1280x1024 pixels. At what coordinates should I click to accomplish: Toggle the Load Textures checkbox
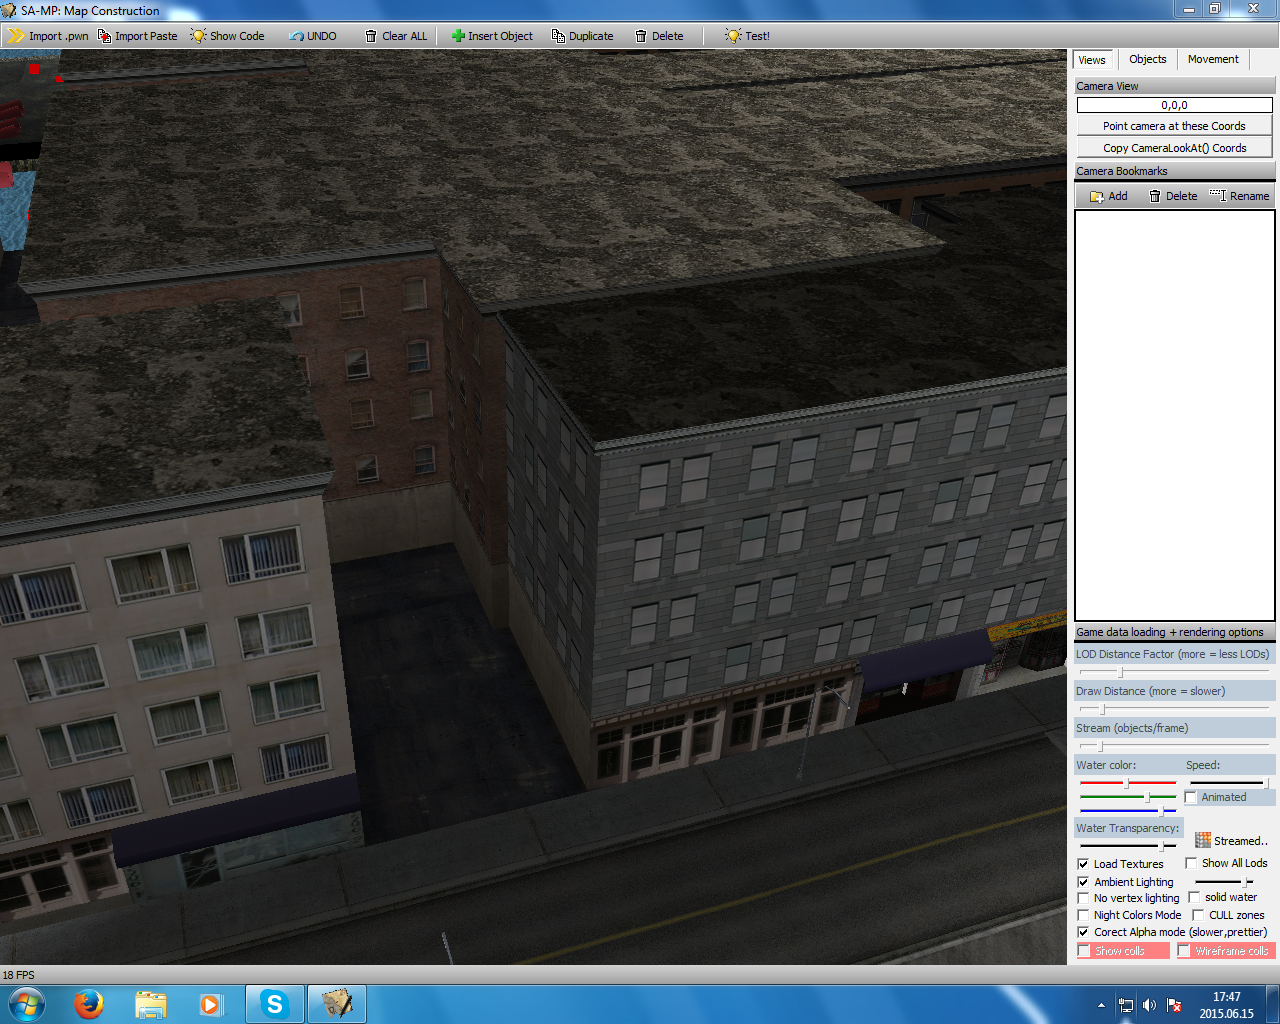pyautogui.click(x=1083, y=864)
